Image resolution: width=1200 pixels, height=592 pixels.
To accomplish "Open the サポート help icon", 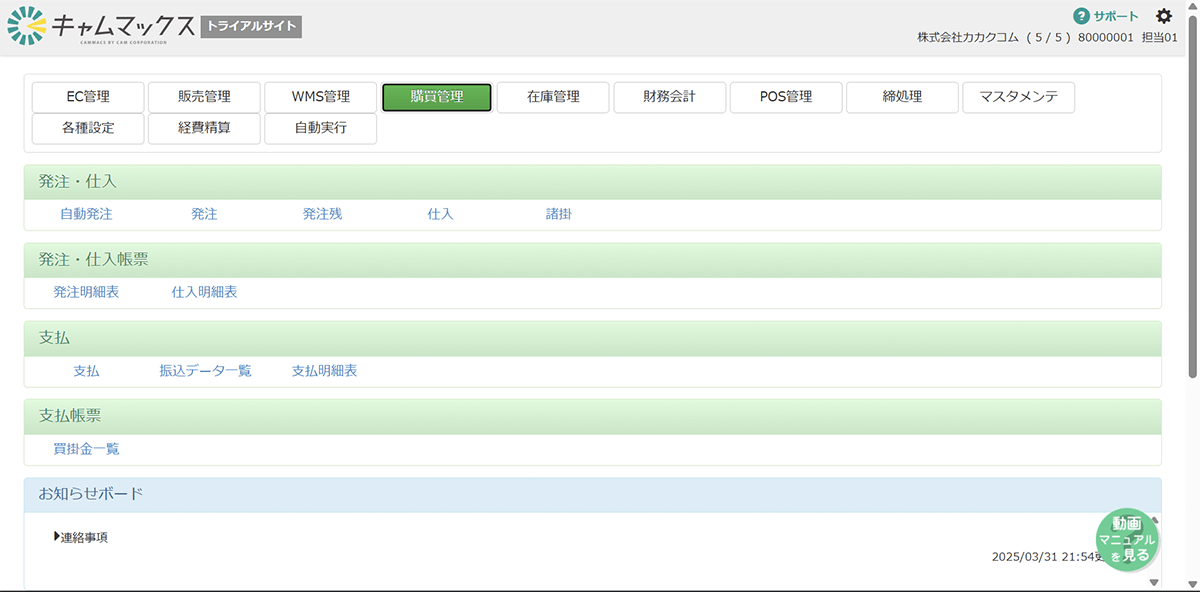I will [1081, 16].
